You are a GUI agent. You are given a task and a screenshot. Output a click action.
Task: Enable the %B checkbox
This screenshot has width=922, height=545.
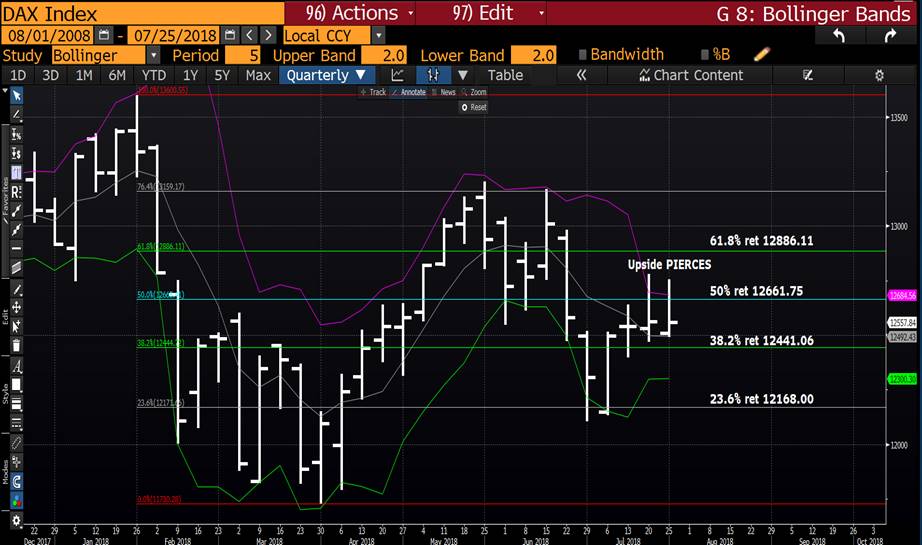coord(705,55)
